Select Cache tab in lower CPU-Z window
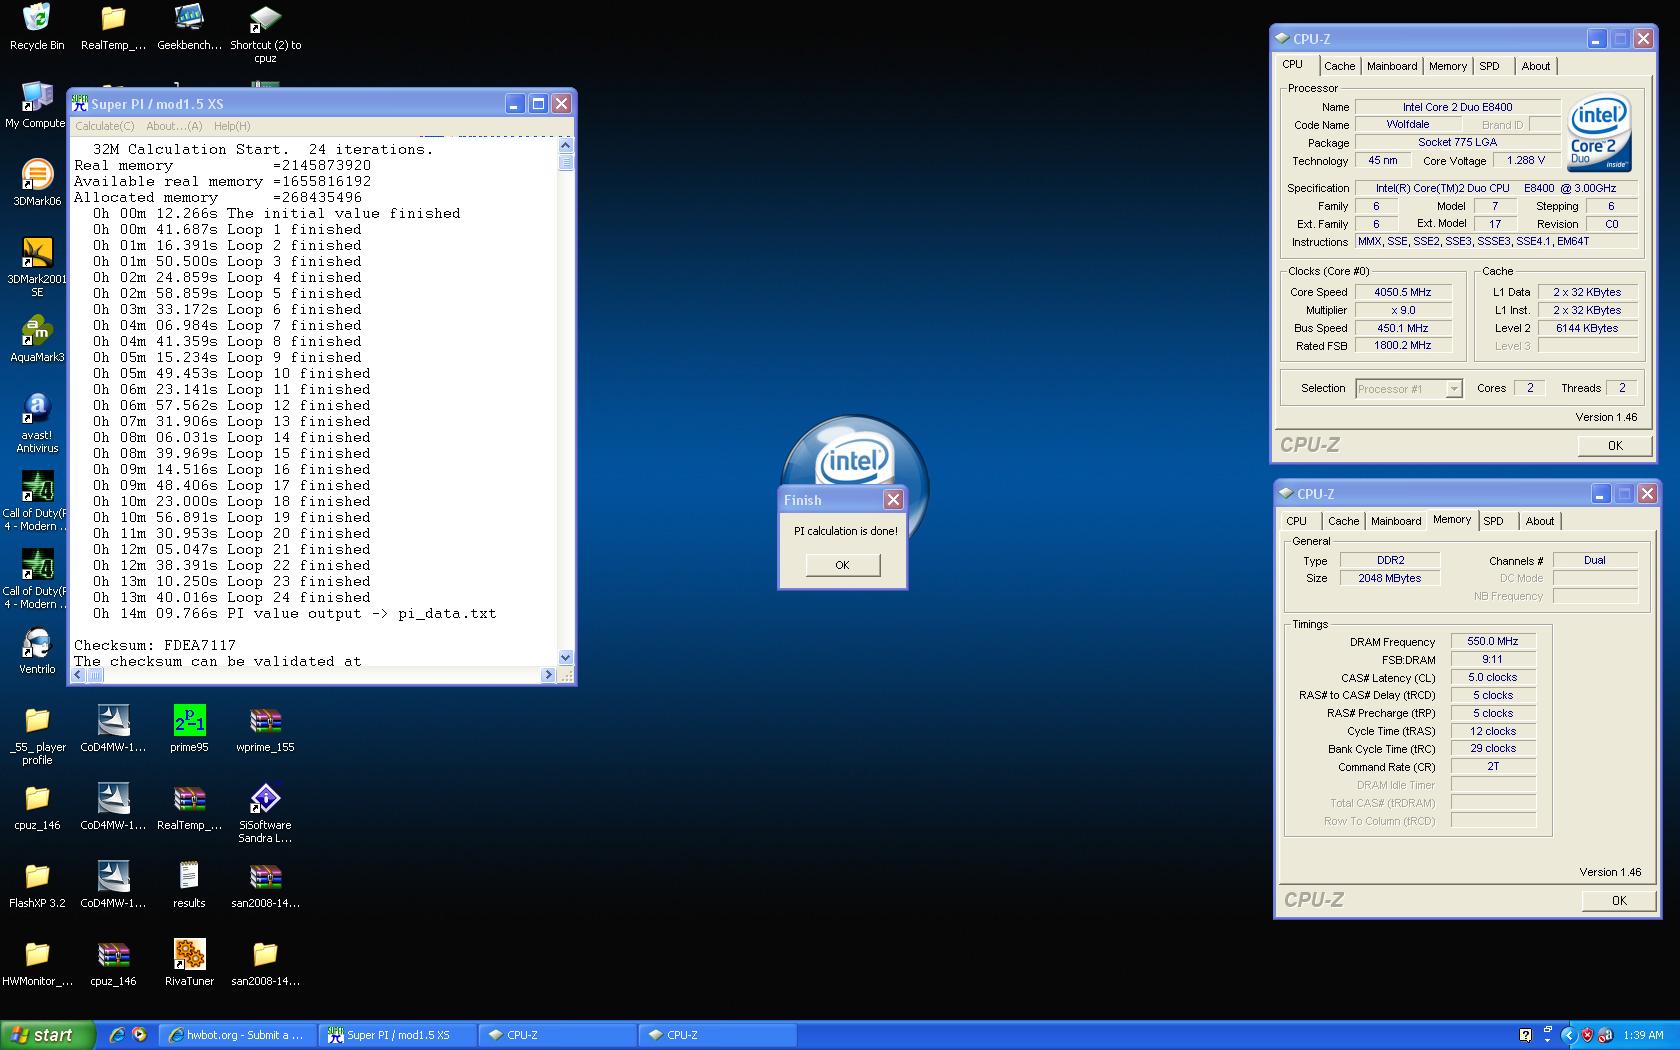Screen dimensions: 1680x1050 click(x=1343, y=521)
